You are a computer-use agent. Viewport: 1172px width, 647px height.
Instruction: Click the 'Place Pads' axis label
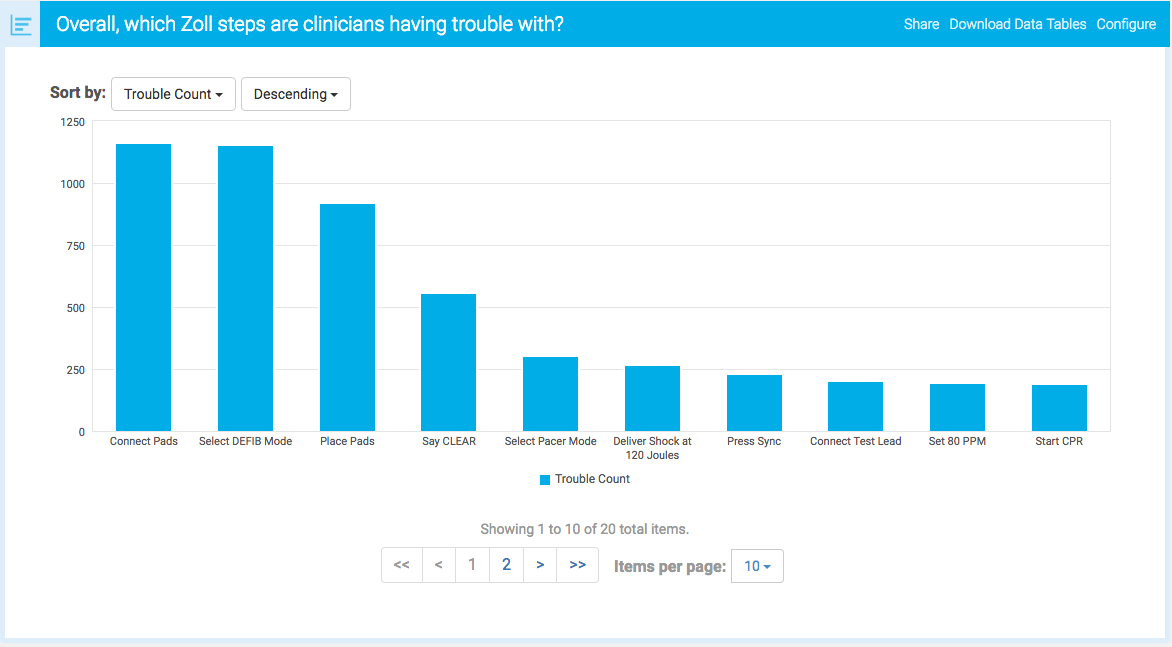[x=348, y=442]
